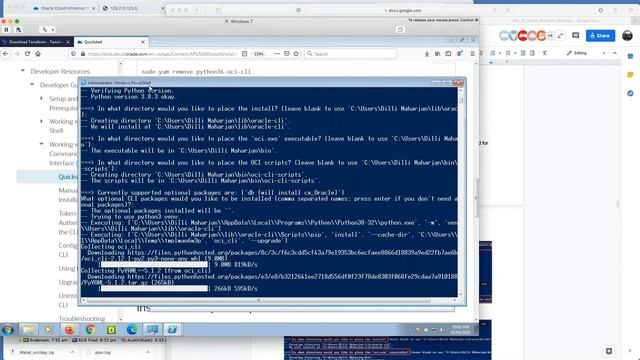This screenshot has width=640, height=360.
Task: Open Google Keep side panel icon
Action: [630, 75]
